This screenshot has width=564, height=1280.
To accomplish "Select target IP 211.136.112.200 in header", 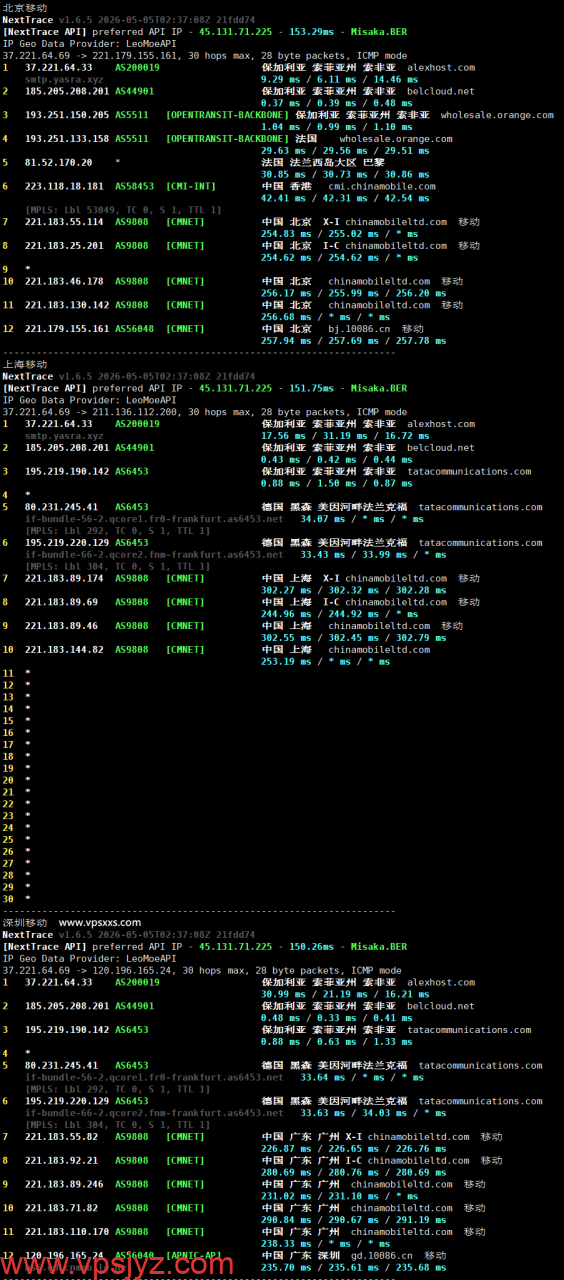I will click(140, 412).
